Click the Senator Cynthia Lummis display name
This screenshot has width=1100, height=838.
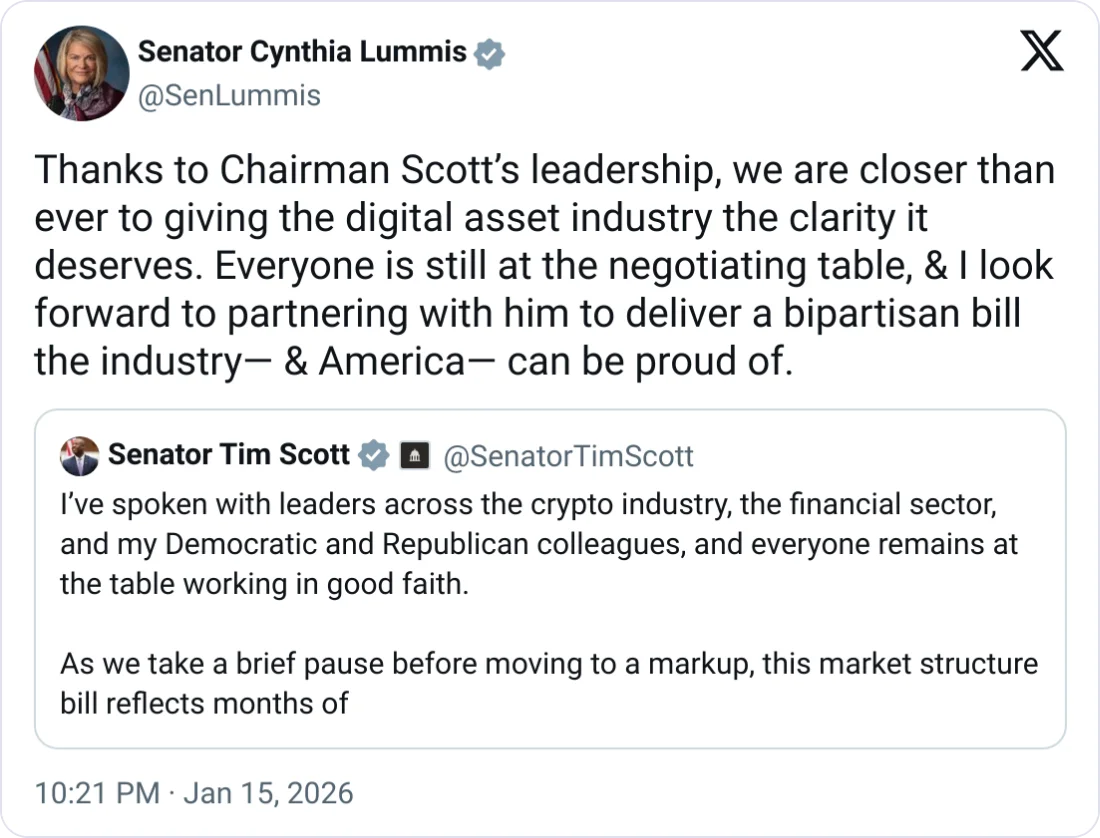[x=302, y=52]
